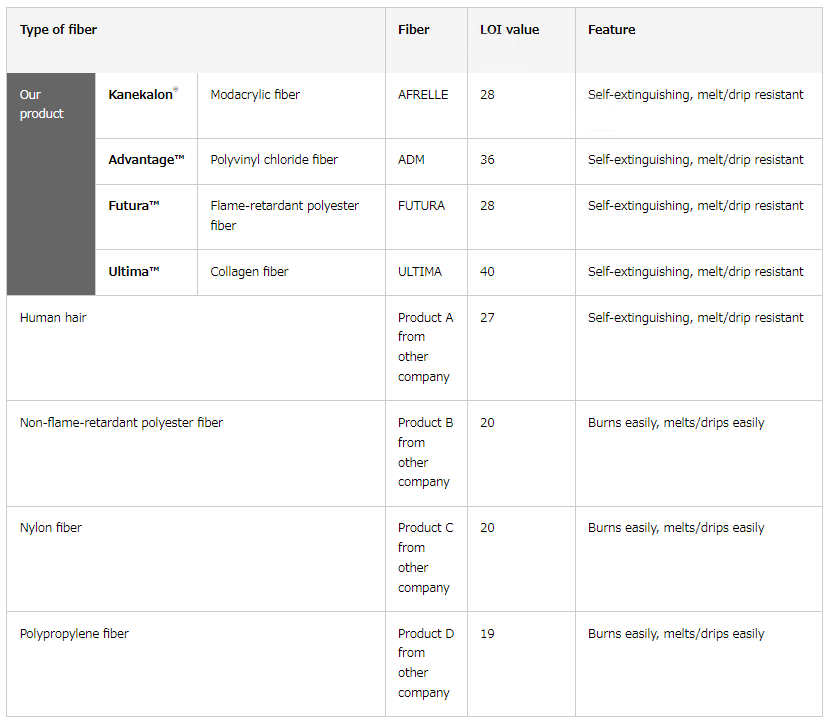Screen dimensions: 831x726
Task: Click 'Product D from other company' cell
Action: [x=426, y=664]
